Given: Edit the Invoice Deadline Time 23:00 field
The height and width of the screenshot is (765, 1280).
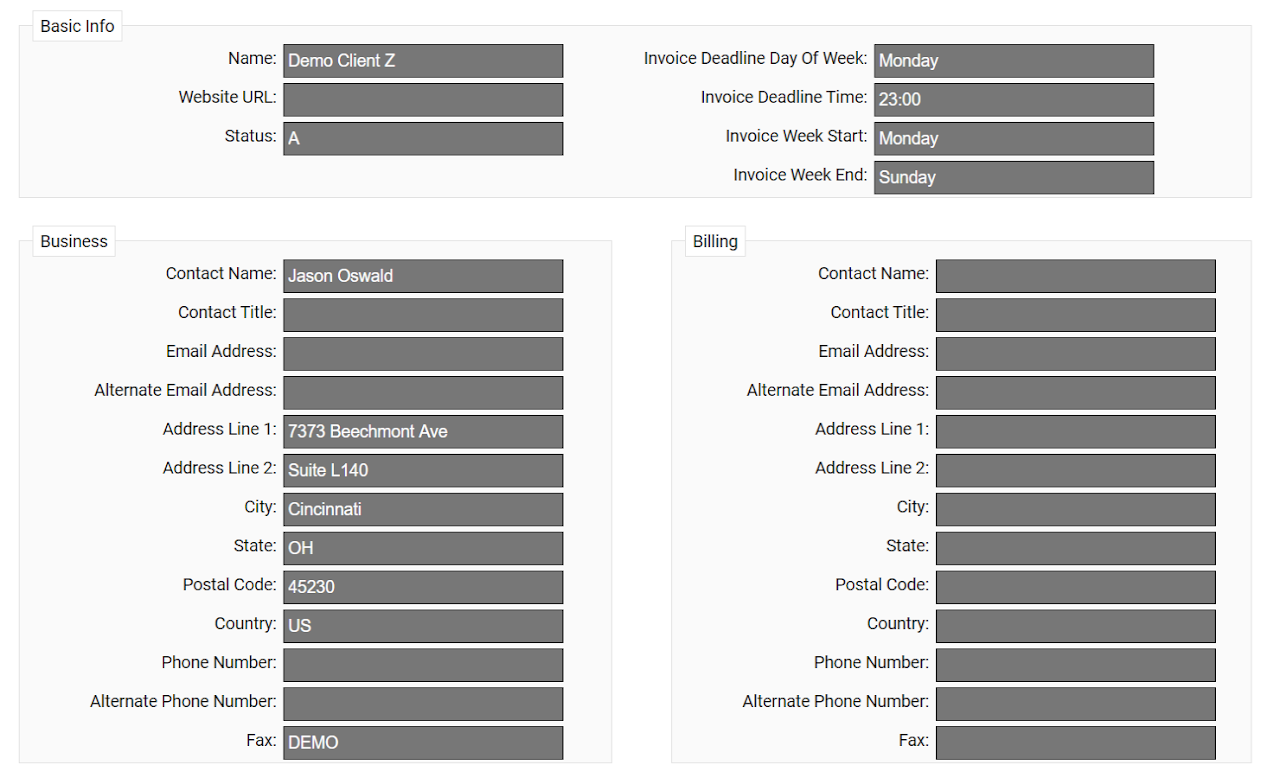Looking at the screenshot, I should [1014, 99].
